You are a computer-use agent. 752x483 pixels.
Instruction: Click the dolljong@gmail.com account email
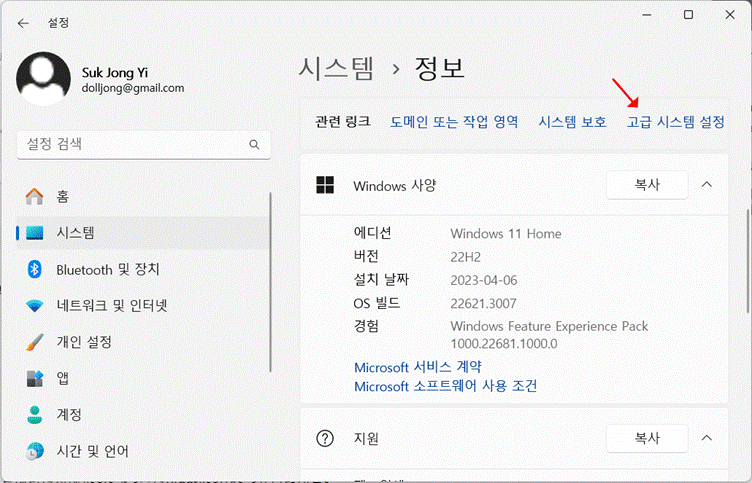pyautogui.click(x=133, y=88)
